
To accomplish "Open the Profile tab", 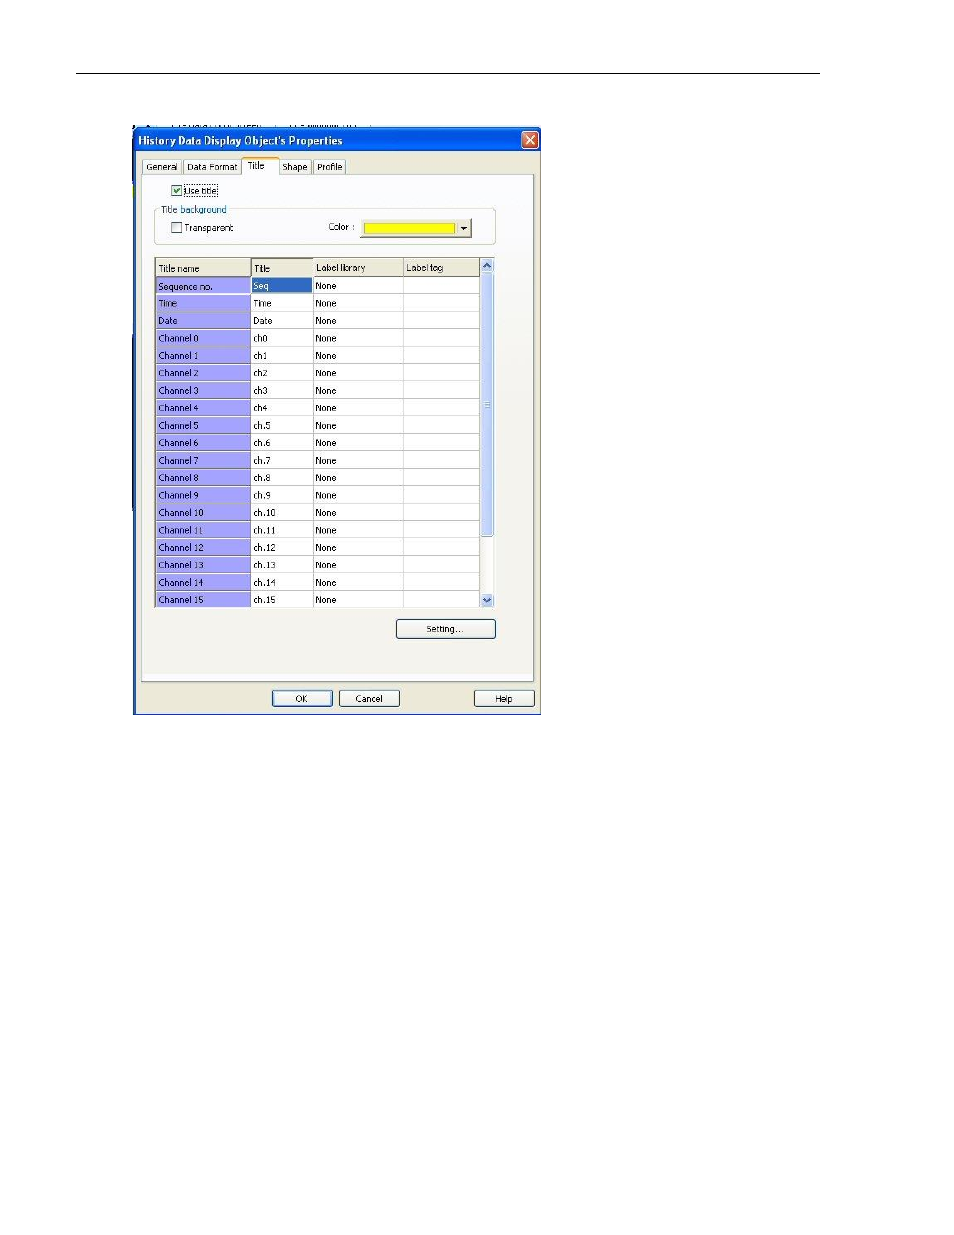I will click(330, 167).
